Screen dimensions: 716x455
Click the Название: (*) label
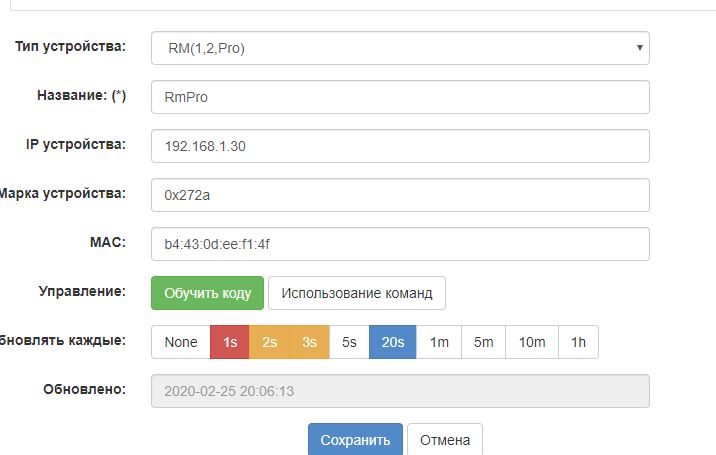click(81, 95)
